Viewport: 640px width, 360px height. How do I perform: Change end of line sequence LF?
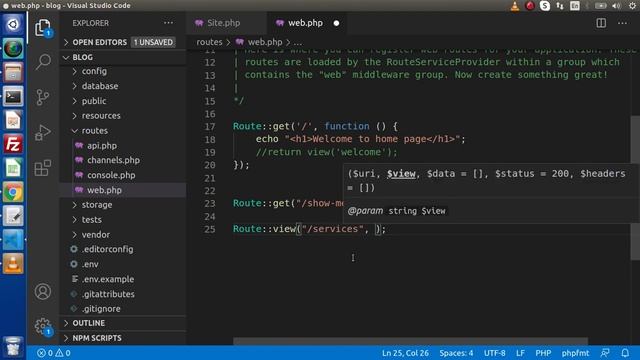point(520,353)
